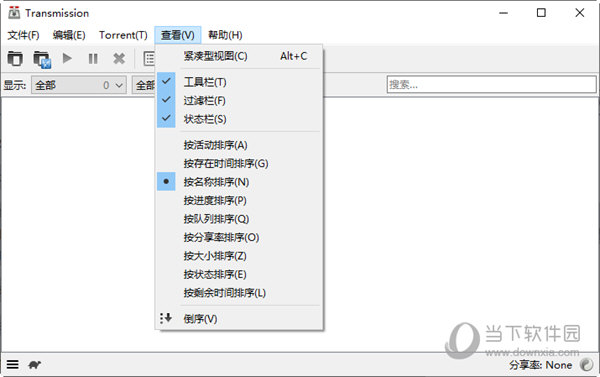Click the remove torrent X icon
600x377 pixels.
(119, 59)
